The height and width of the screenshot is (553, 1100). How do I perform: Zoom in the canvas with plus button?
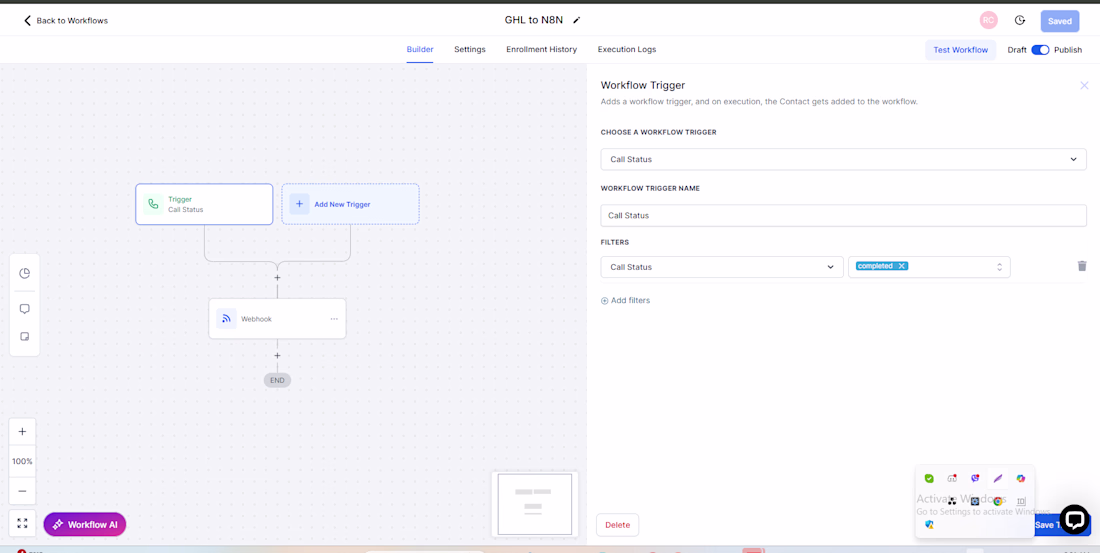tap(22, 432)
